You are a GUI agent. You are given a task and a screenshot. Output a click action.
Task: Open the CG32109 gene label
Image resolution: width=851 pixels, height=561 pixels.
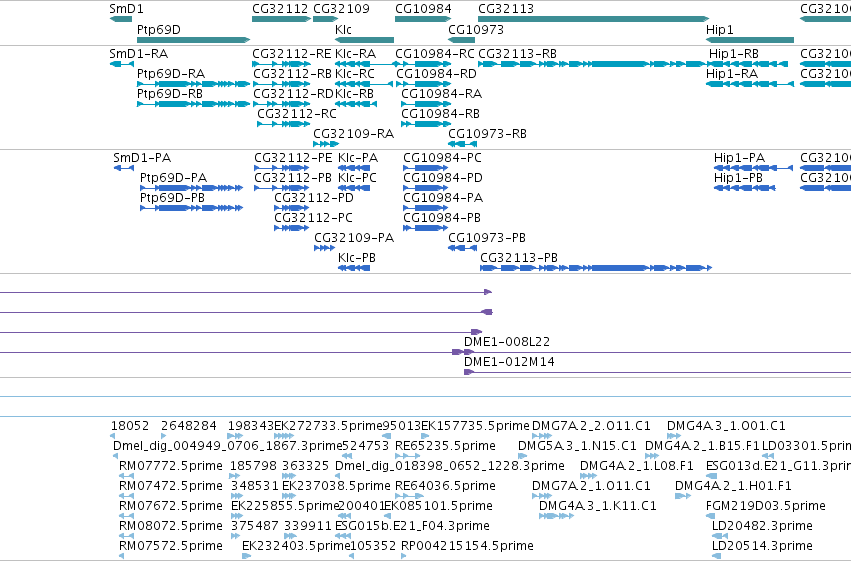tap(341, 9)
